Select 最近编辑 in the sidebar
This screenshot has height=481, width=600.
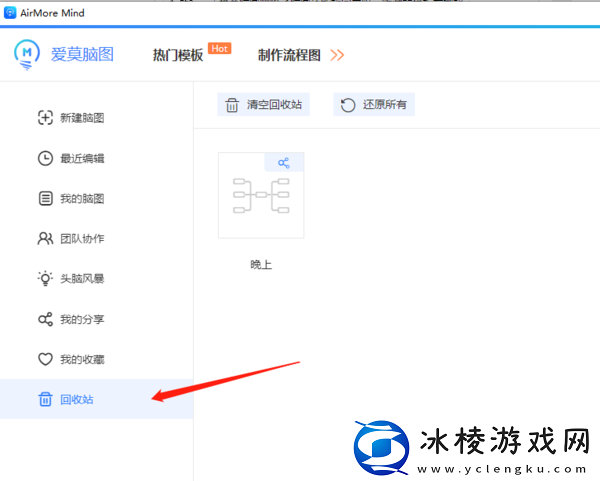(82, 158)
